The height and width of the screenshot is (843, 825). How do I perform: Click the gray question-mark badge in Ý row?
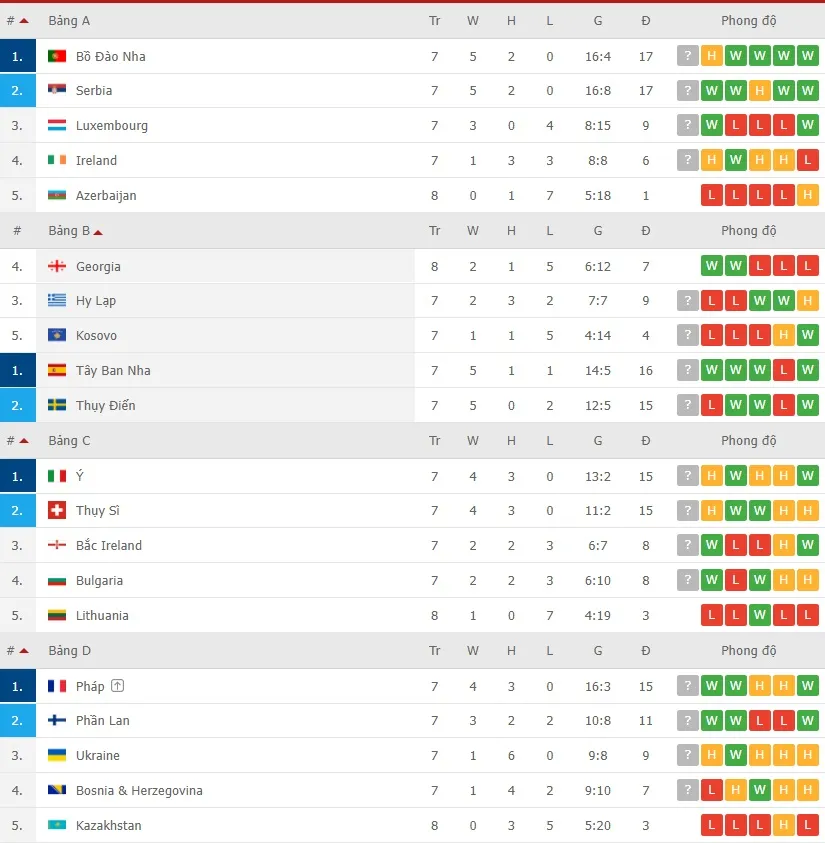pos(687,476)
